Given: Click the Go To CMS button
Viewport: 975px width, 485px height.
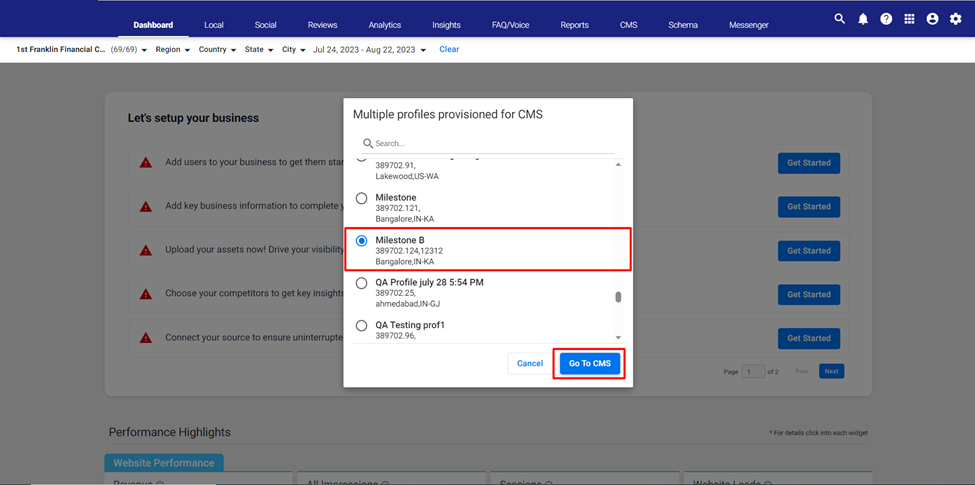Looking at the screenshot, I should (589, 364).
